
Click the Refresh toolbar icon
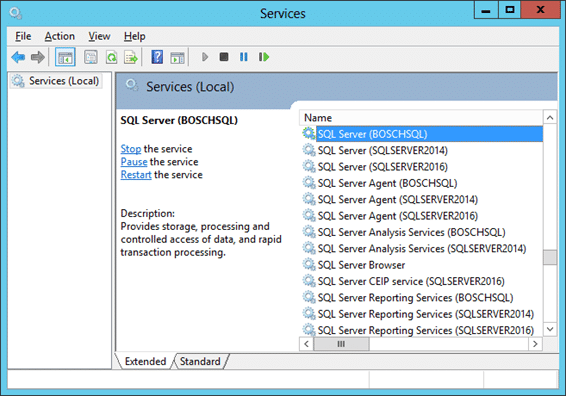[x=111, y=57]
